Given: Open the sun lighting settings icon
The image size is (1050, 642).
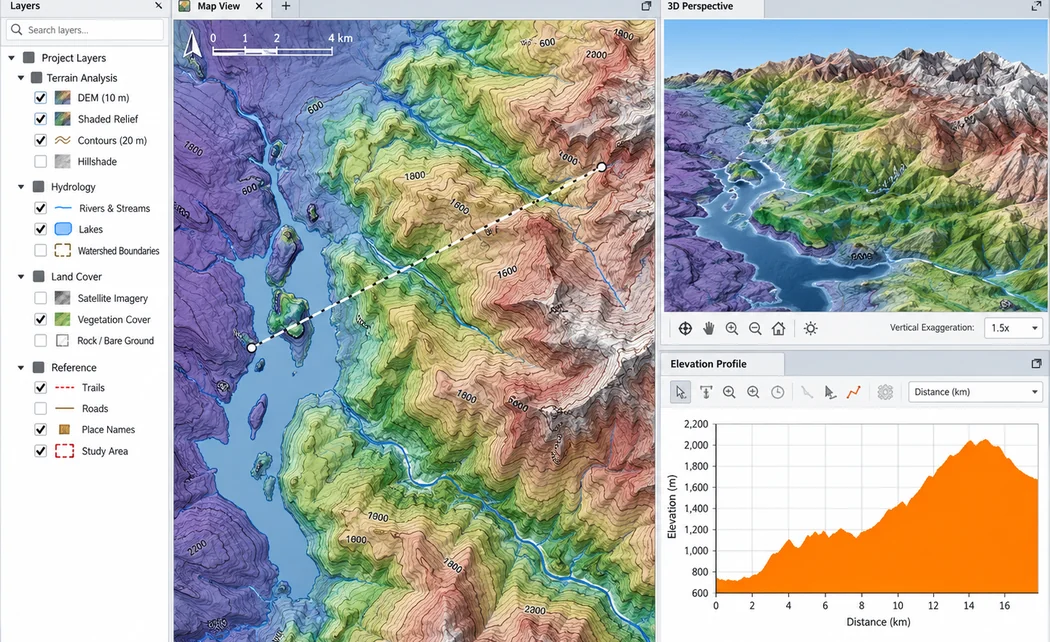Looking at the screenshot, I should tap(810, 329).
